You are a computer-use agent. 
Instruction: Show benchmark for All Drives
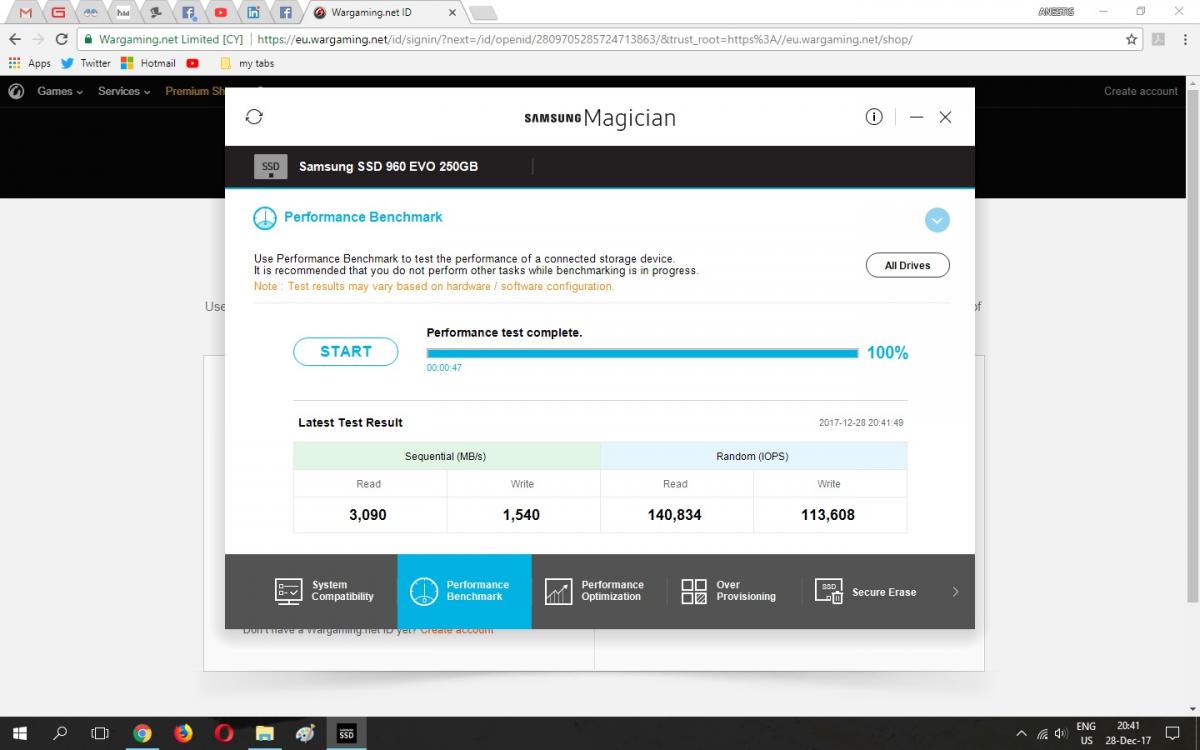coord(907,266)
